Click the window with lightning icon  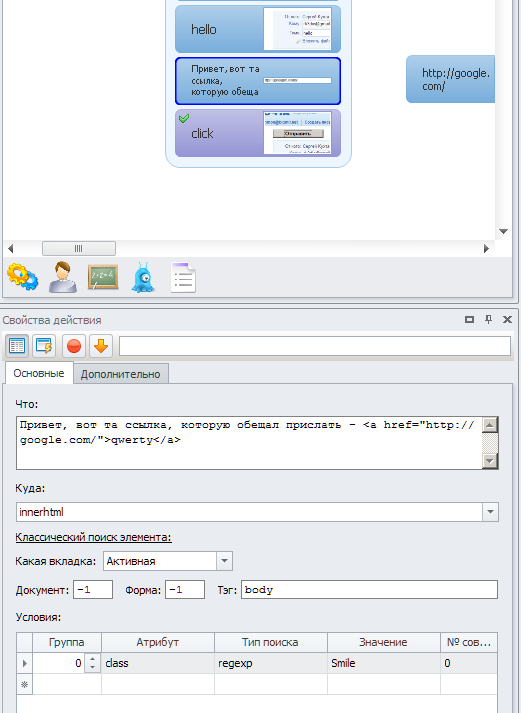click(44, 346)
